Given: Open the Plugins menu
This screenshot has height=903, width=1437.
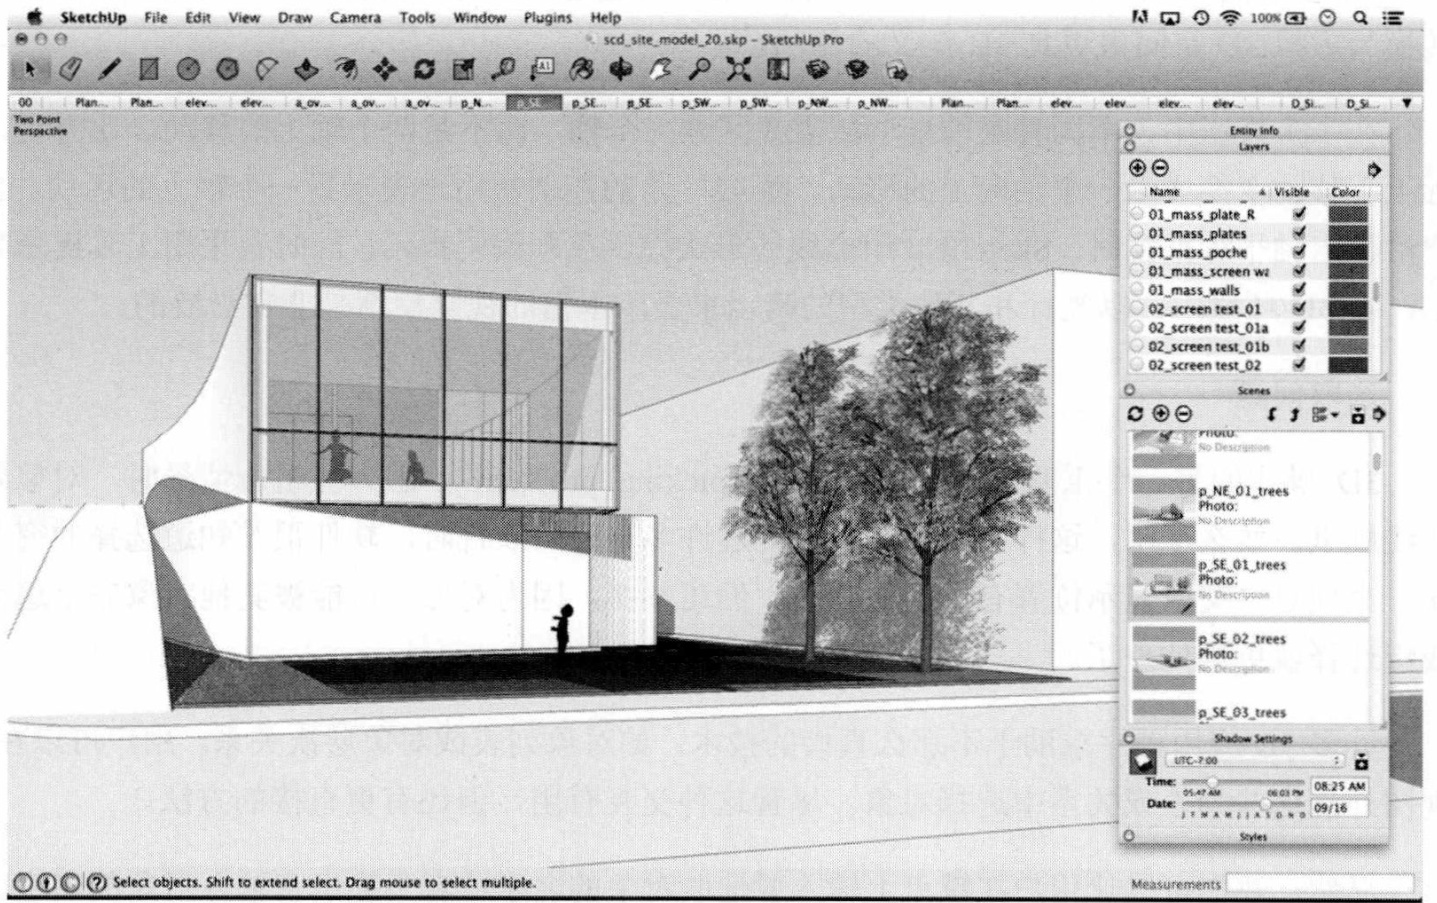Looking at the screenshot, I should (548, 17).
